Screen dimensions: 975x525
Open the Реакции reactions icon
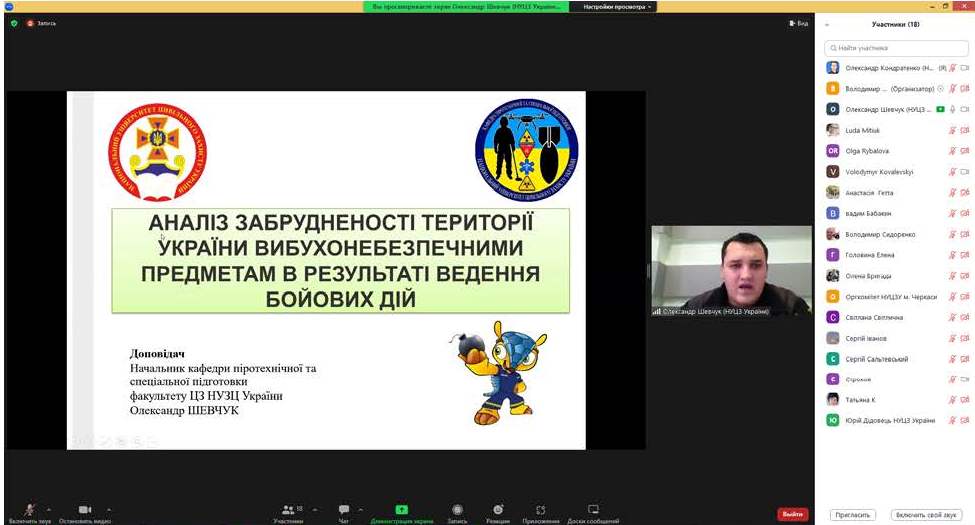pyautogui.click(x=498, y=510)
